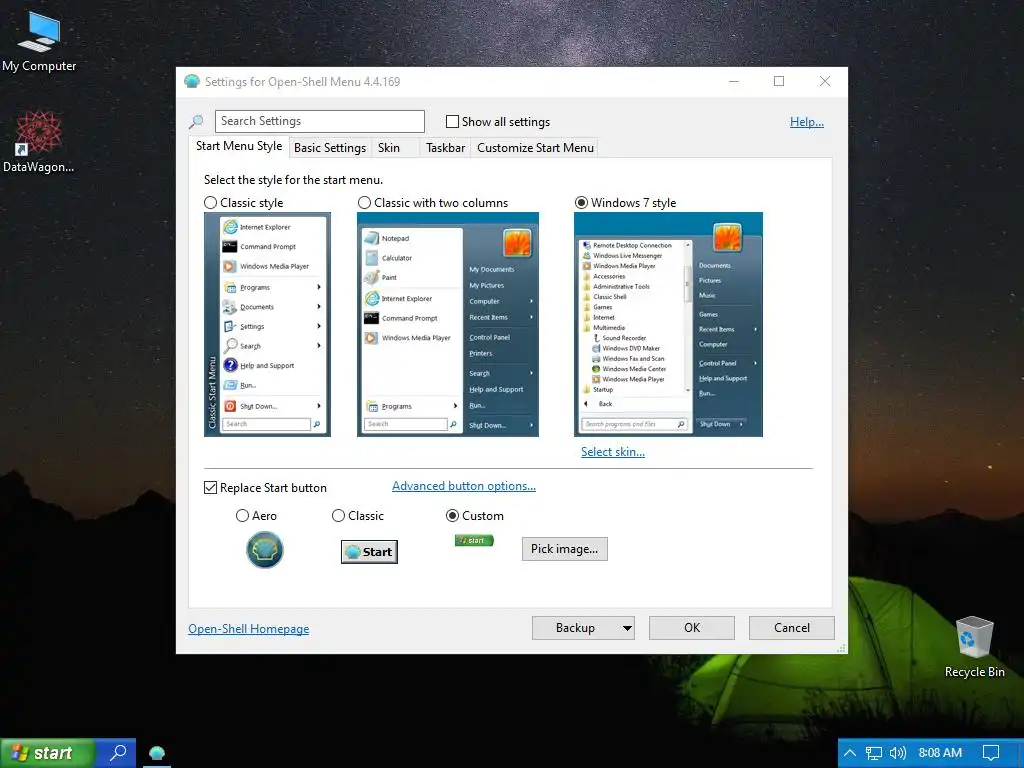Click the Aero shell button image
Screen dimensions: 1024x768
264,550
